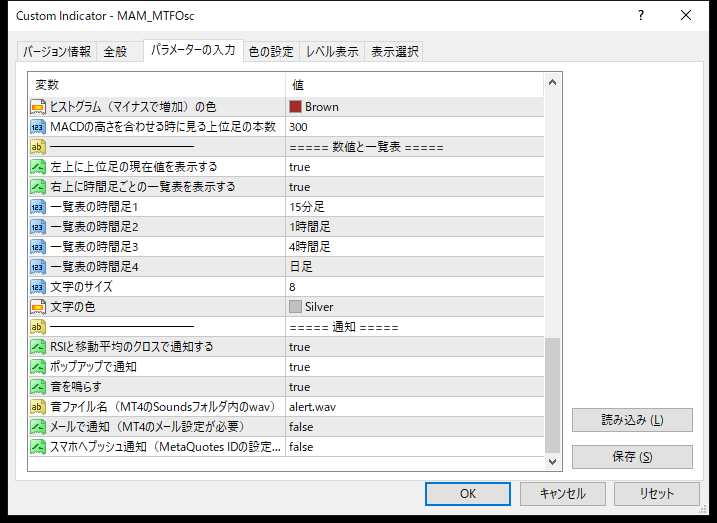Edit 文字のサイズ value 8
The width and height of the screenshot is (717, 523).
click(415, 287)
